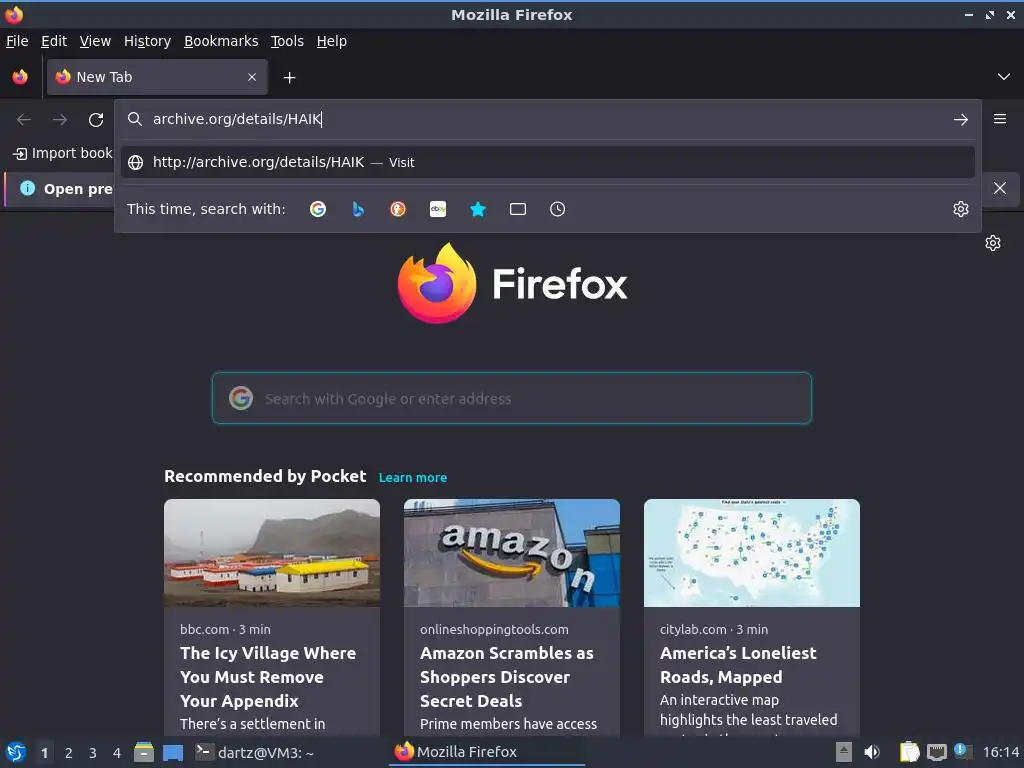Search History using the clock icon

click(x=558, y=209)
